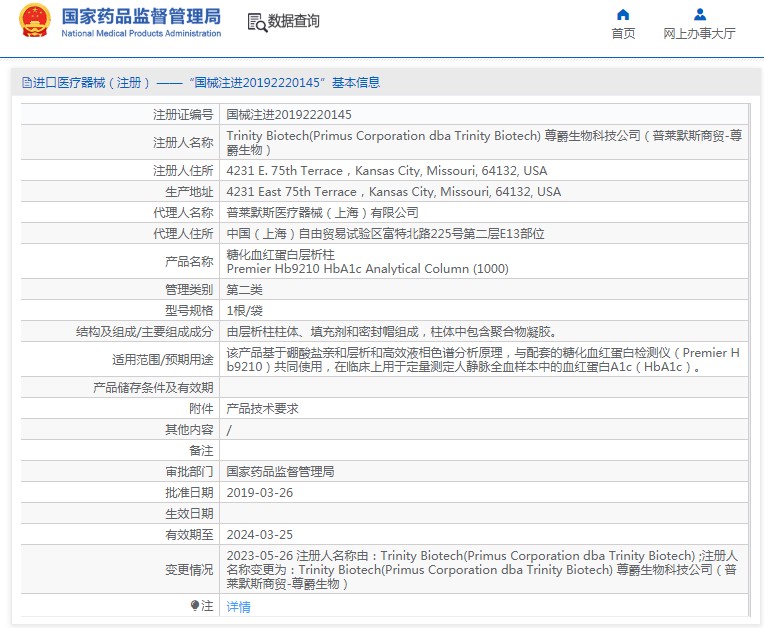Click the 注册人名称 label cell
The height and width of the screenshot is (628, 764).
point(183,142)
